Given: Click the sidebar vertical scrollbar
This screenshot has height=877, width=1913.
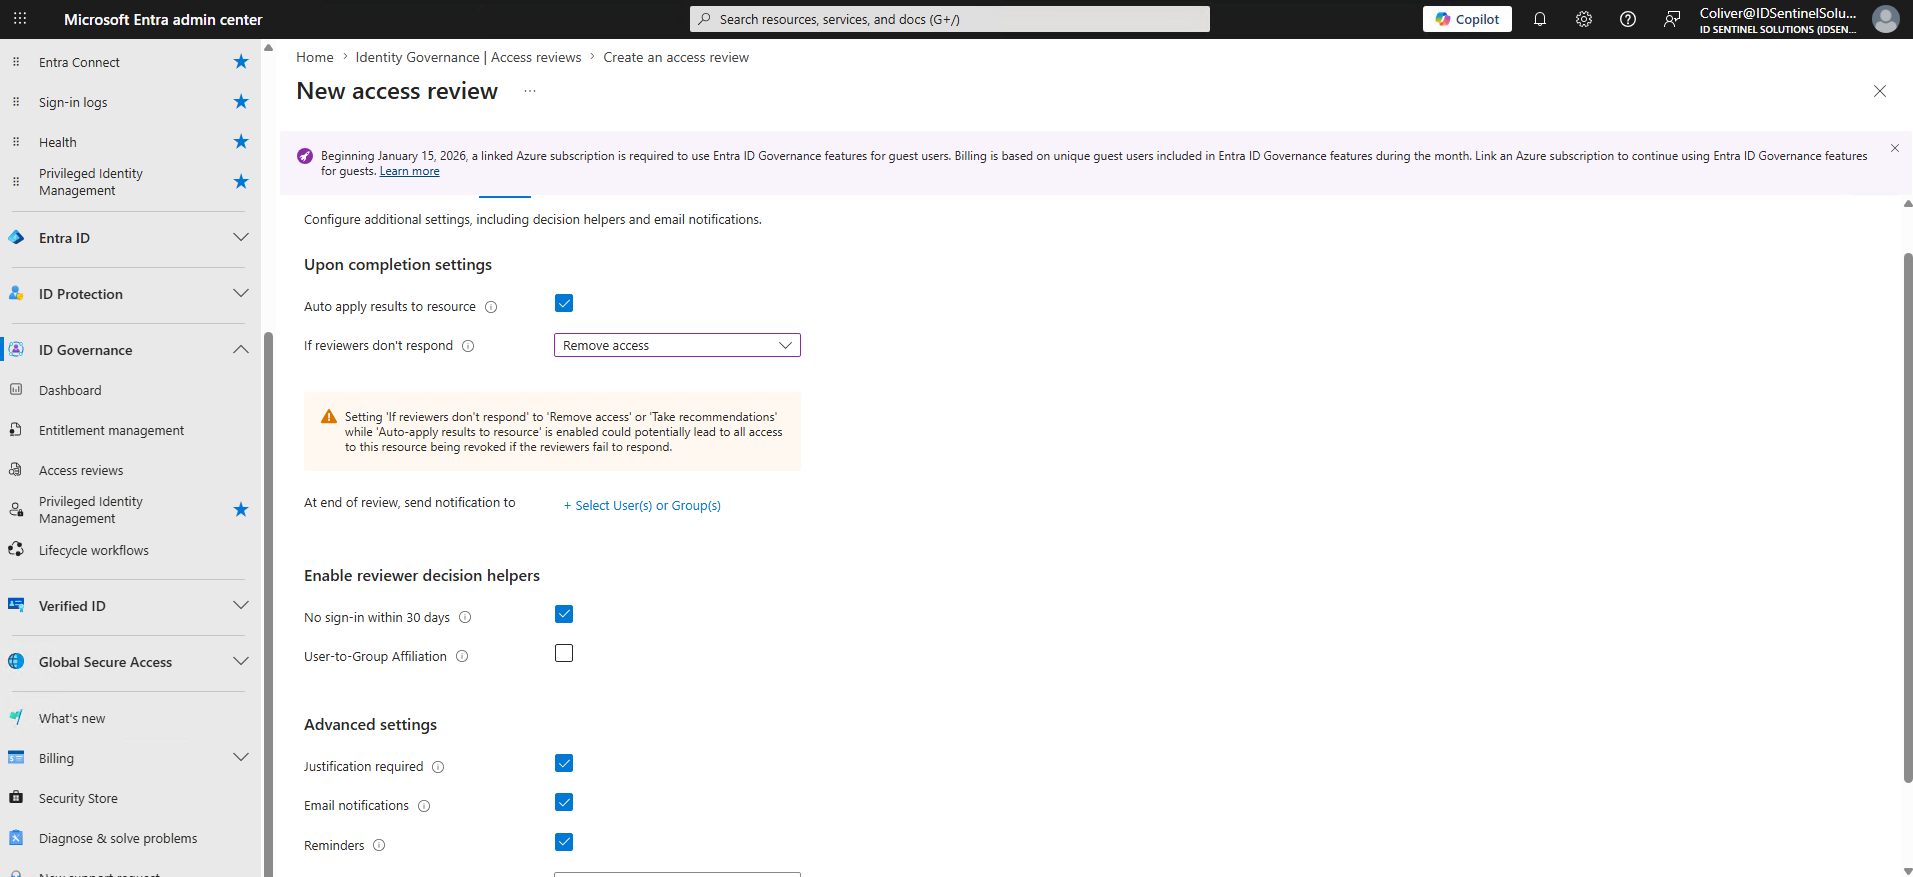Looking at the screenshot, I should (268, 604).
